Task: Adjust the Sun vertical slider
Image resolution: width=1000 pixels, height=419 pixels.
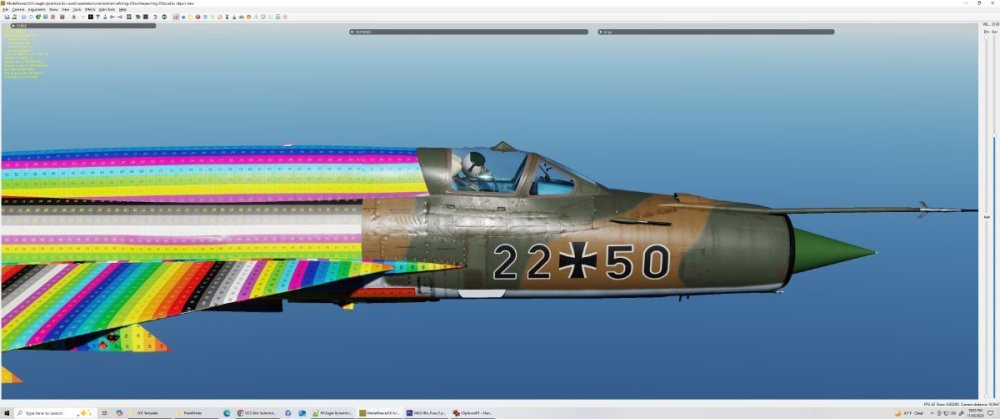Action: tap(994, 217)
